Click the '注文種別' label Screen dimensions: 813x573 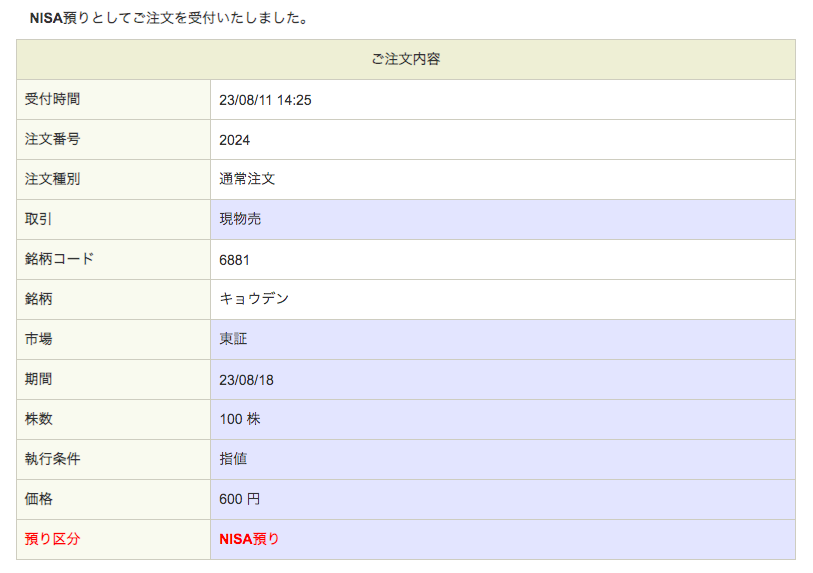point(52,179)
